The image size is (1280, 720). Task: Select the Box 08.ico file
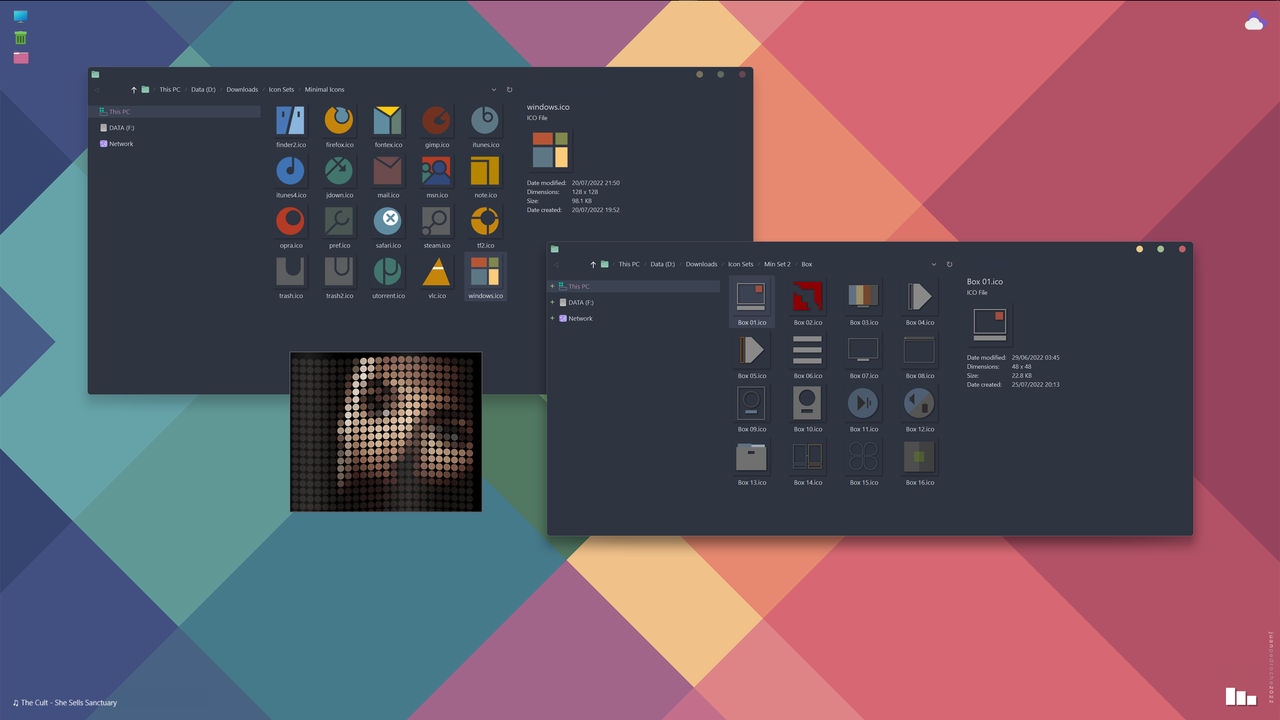pyautogui.click(x=920, y=355)
